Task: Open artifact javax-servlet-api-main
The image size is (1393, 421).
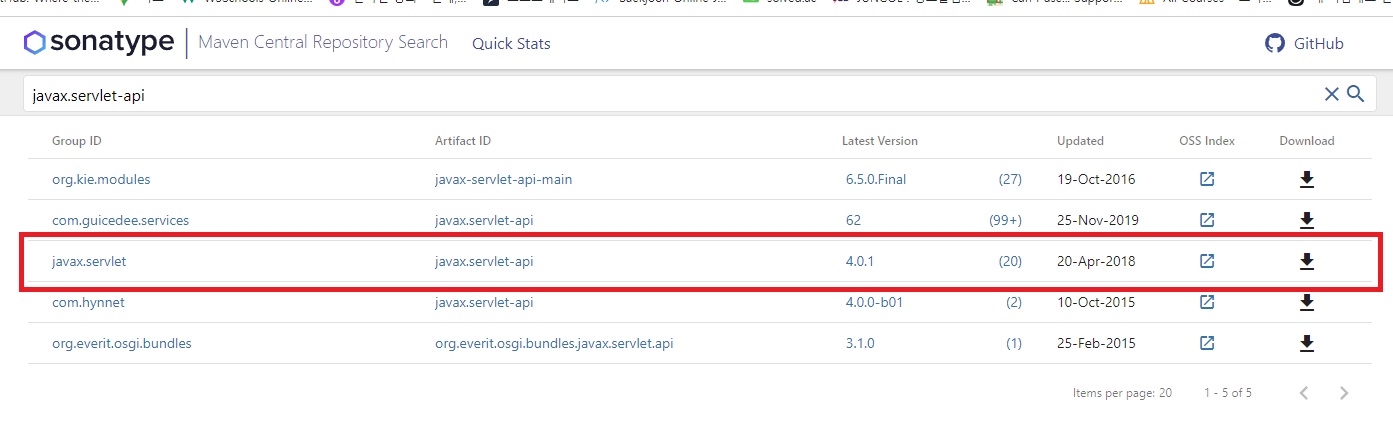Action: (503, 180)
